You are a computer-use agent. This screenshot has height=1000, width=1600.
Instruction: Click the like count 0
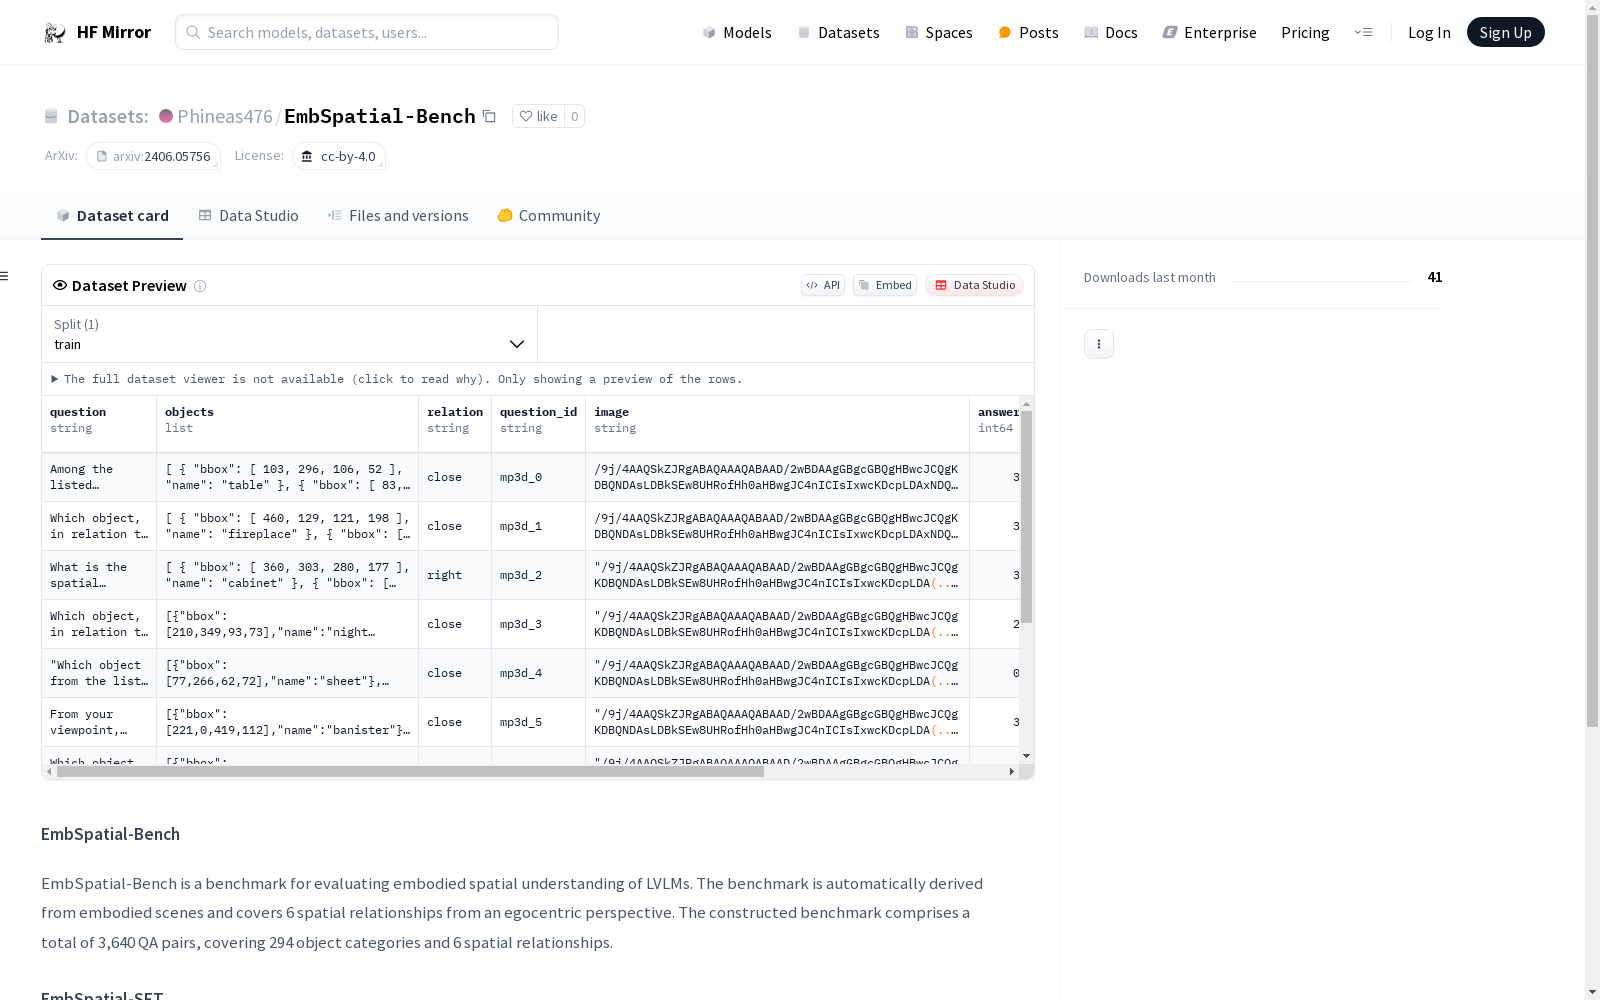click(x=574, y=116)
